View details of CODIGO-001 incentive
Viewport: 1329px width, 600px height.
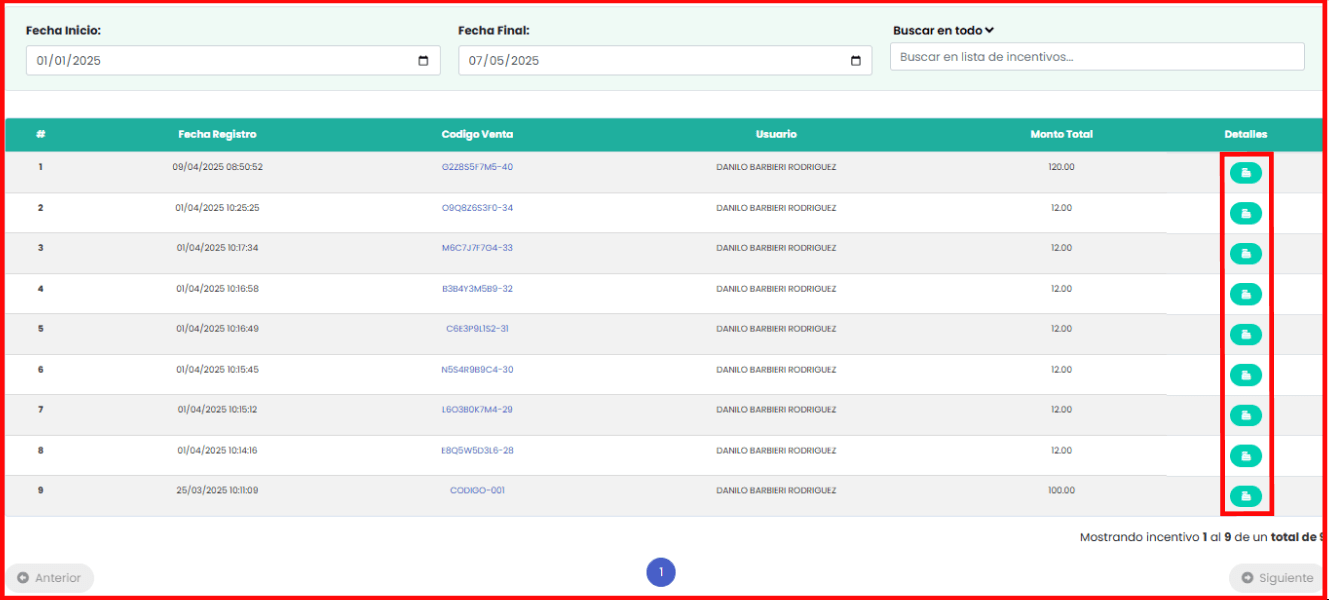[1245, 495]
